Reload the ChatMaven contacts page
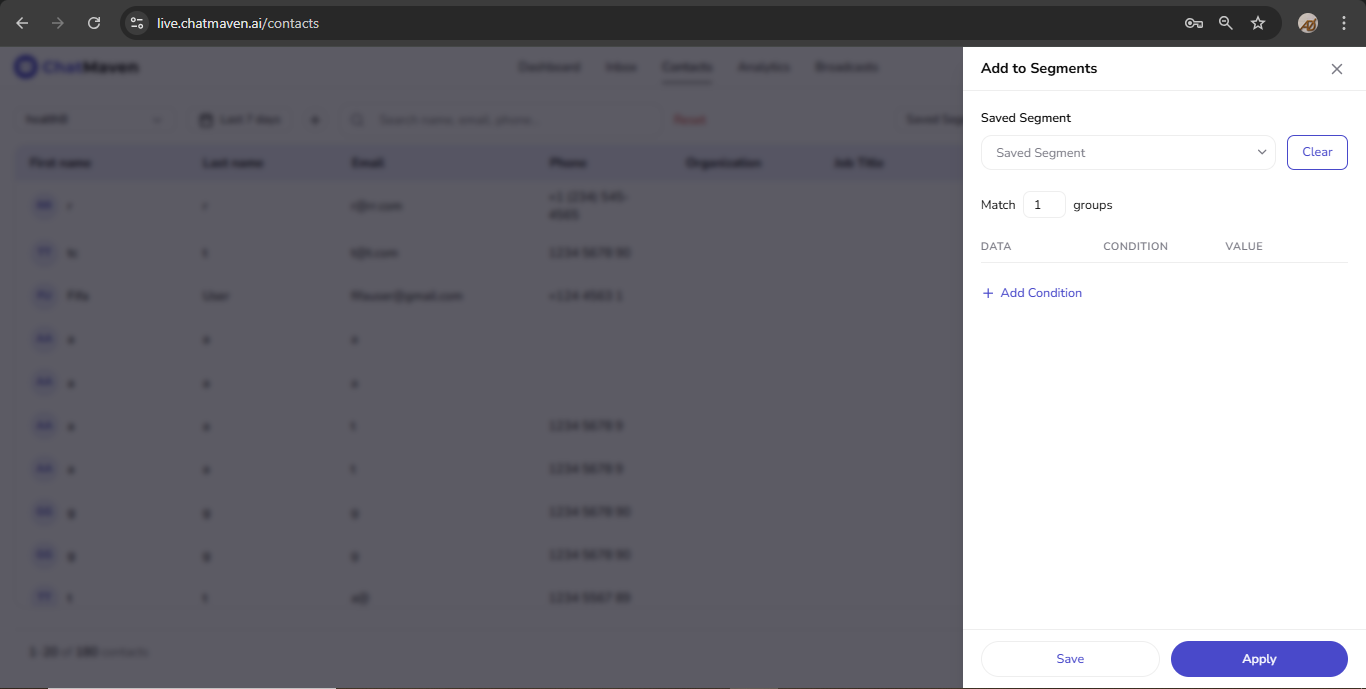Viewport: 1366px width, 689px height. point(94,23)
